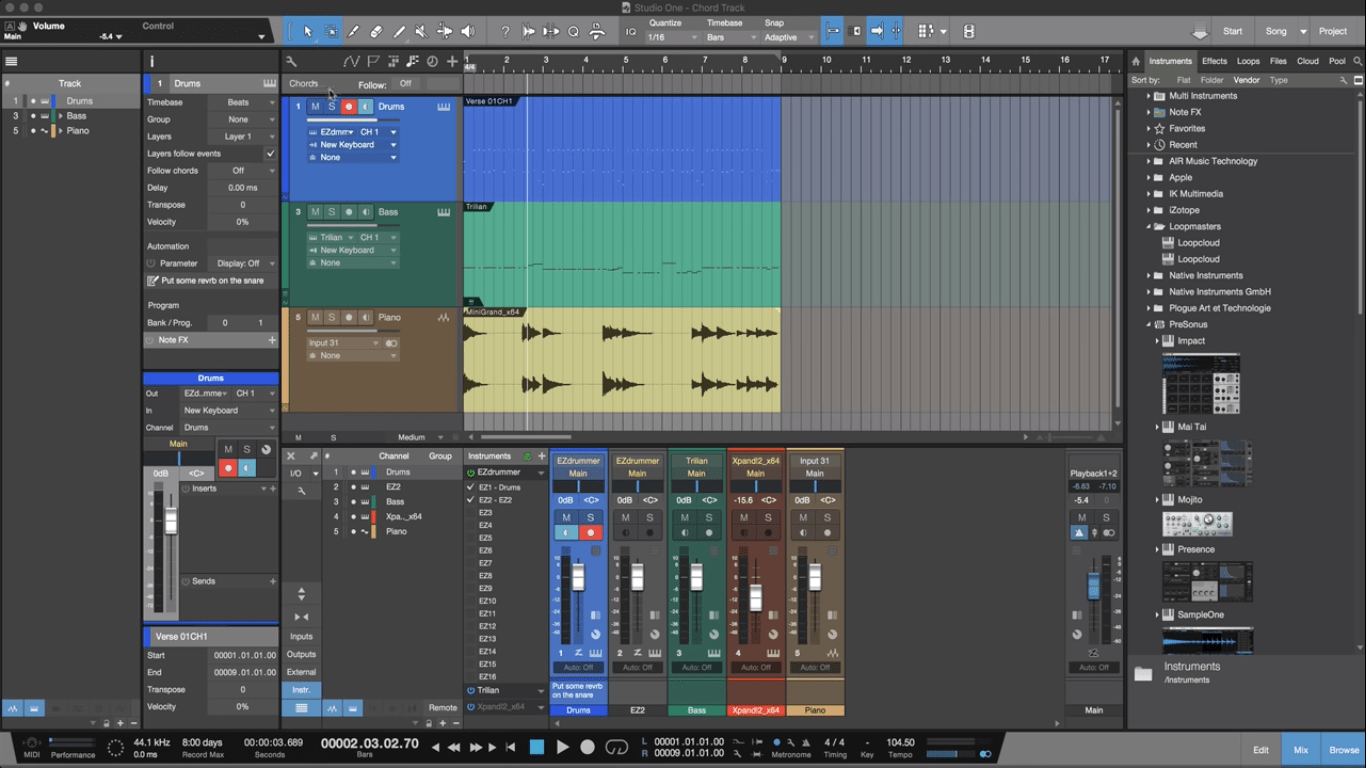The width and height of the screenshot is (1366, 768).
Task: Click the Browse button at bottom right
Action: (1343, 749)
